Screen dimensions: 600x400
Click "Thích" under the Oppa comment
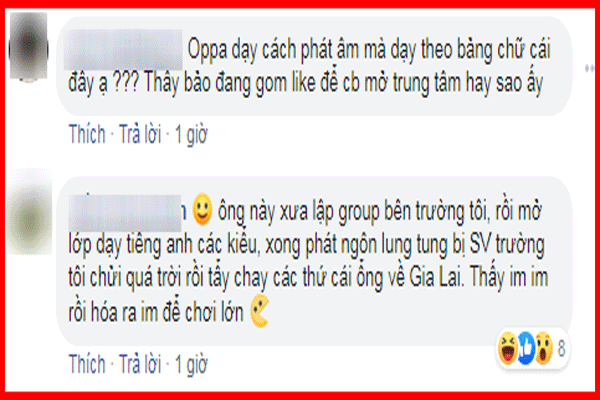[x=87, y=134]
